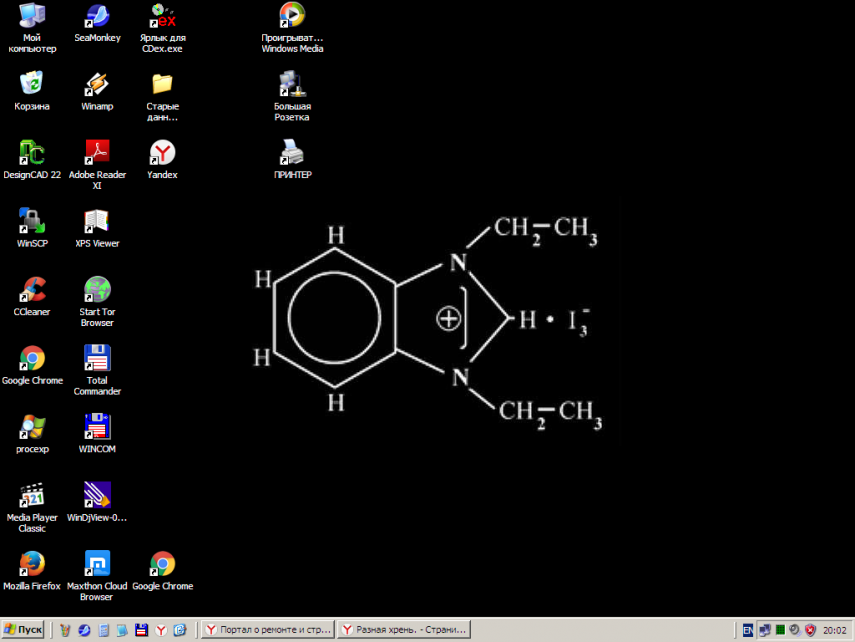
Task: Open the Adobe Reader XI shortcut
Action: click(x=97, y=152)
